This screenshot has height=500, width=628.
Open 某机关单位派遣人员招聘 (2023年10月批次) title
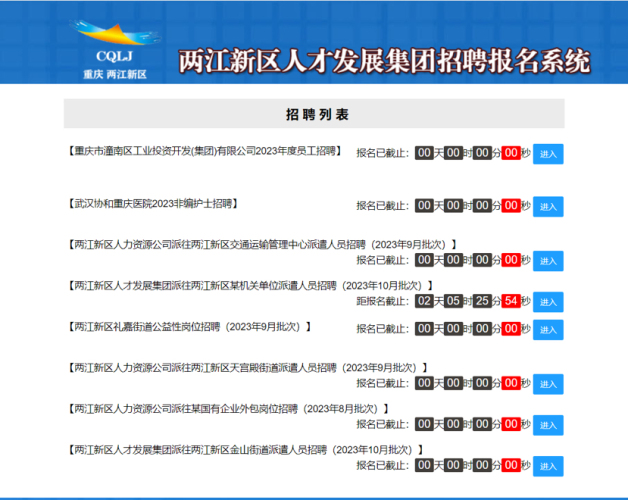coord(250,286)
